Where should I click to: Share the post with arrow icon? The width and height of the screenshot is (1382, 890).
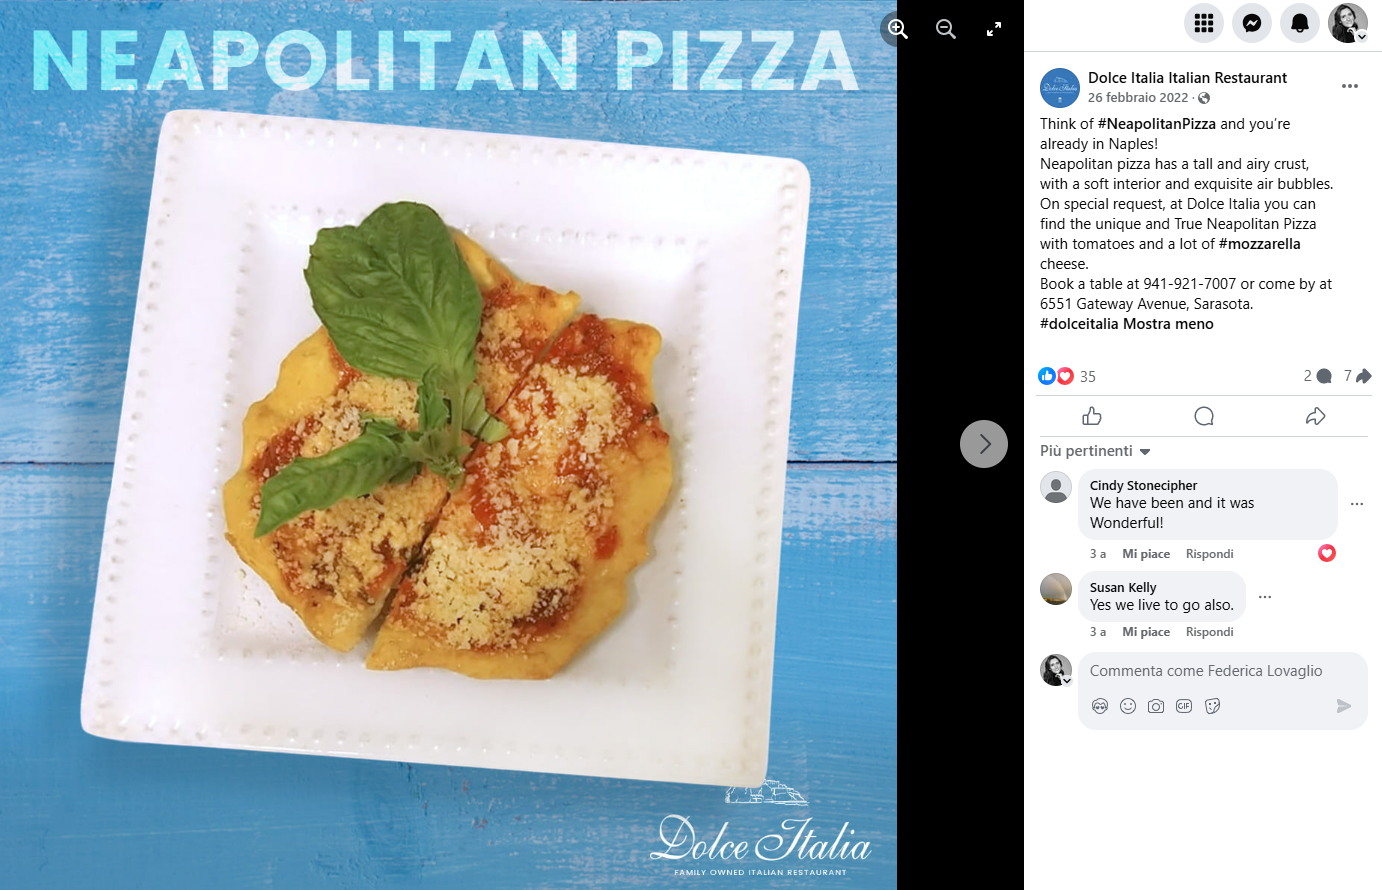1315,416
